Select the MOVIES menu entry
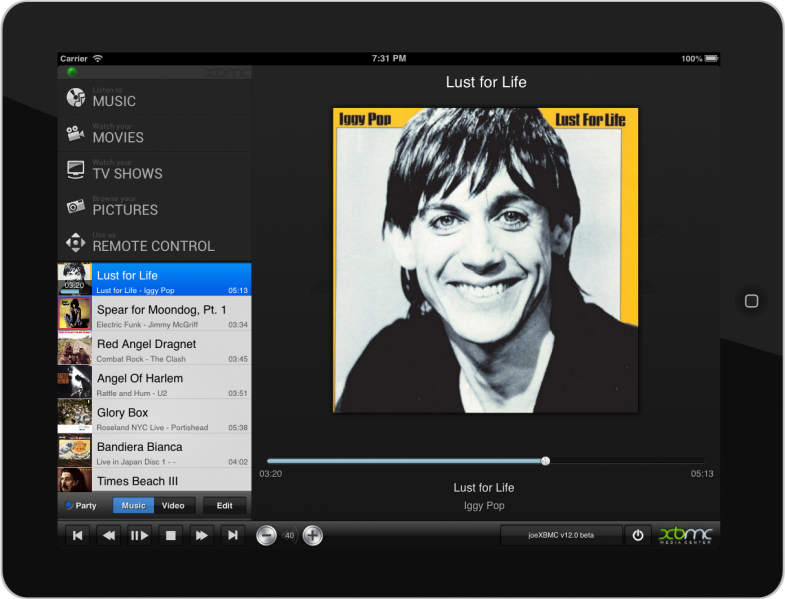Screen dimensions: 785x599 click(x=155, y=134)
